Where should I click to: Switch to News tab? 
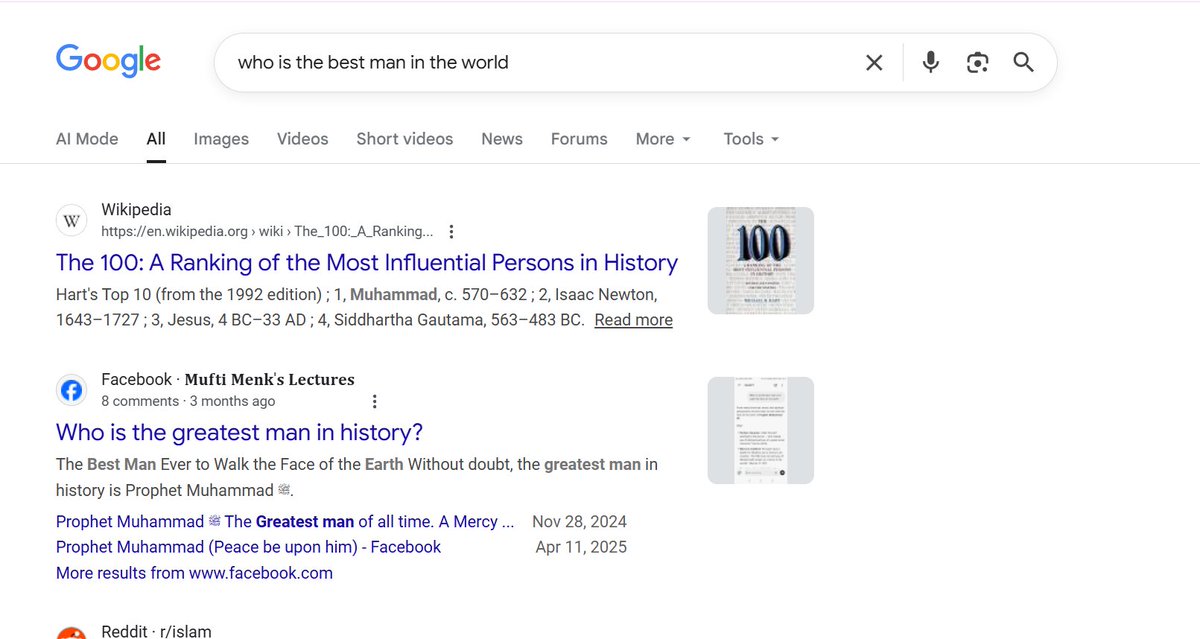pos(502,139)
